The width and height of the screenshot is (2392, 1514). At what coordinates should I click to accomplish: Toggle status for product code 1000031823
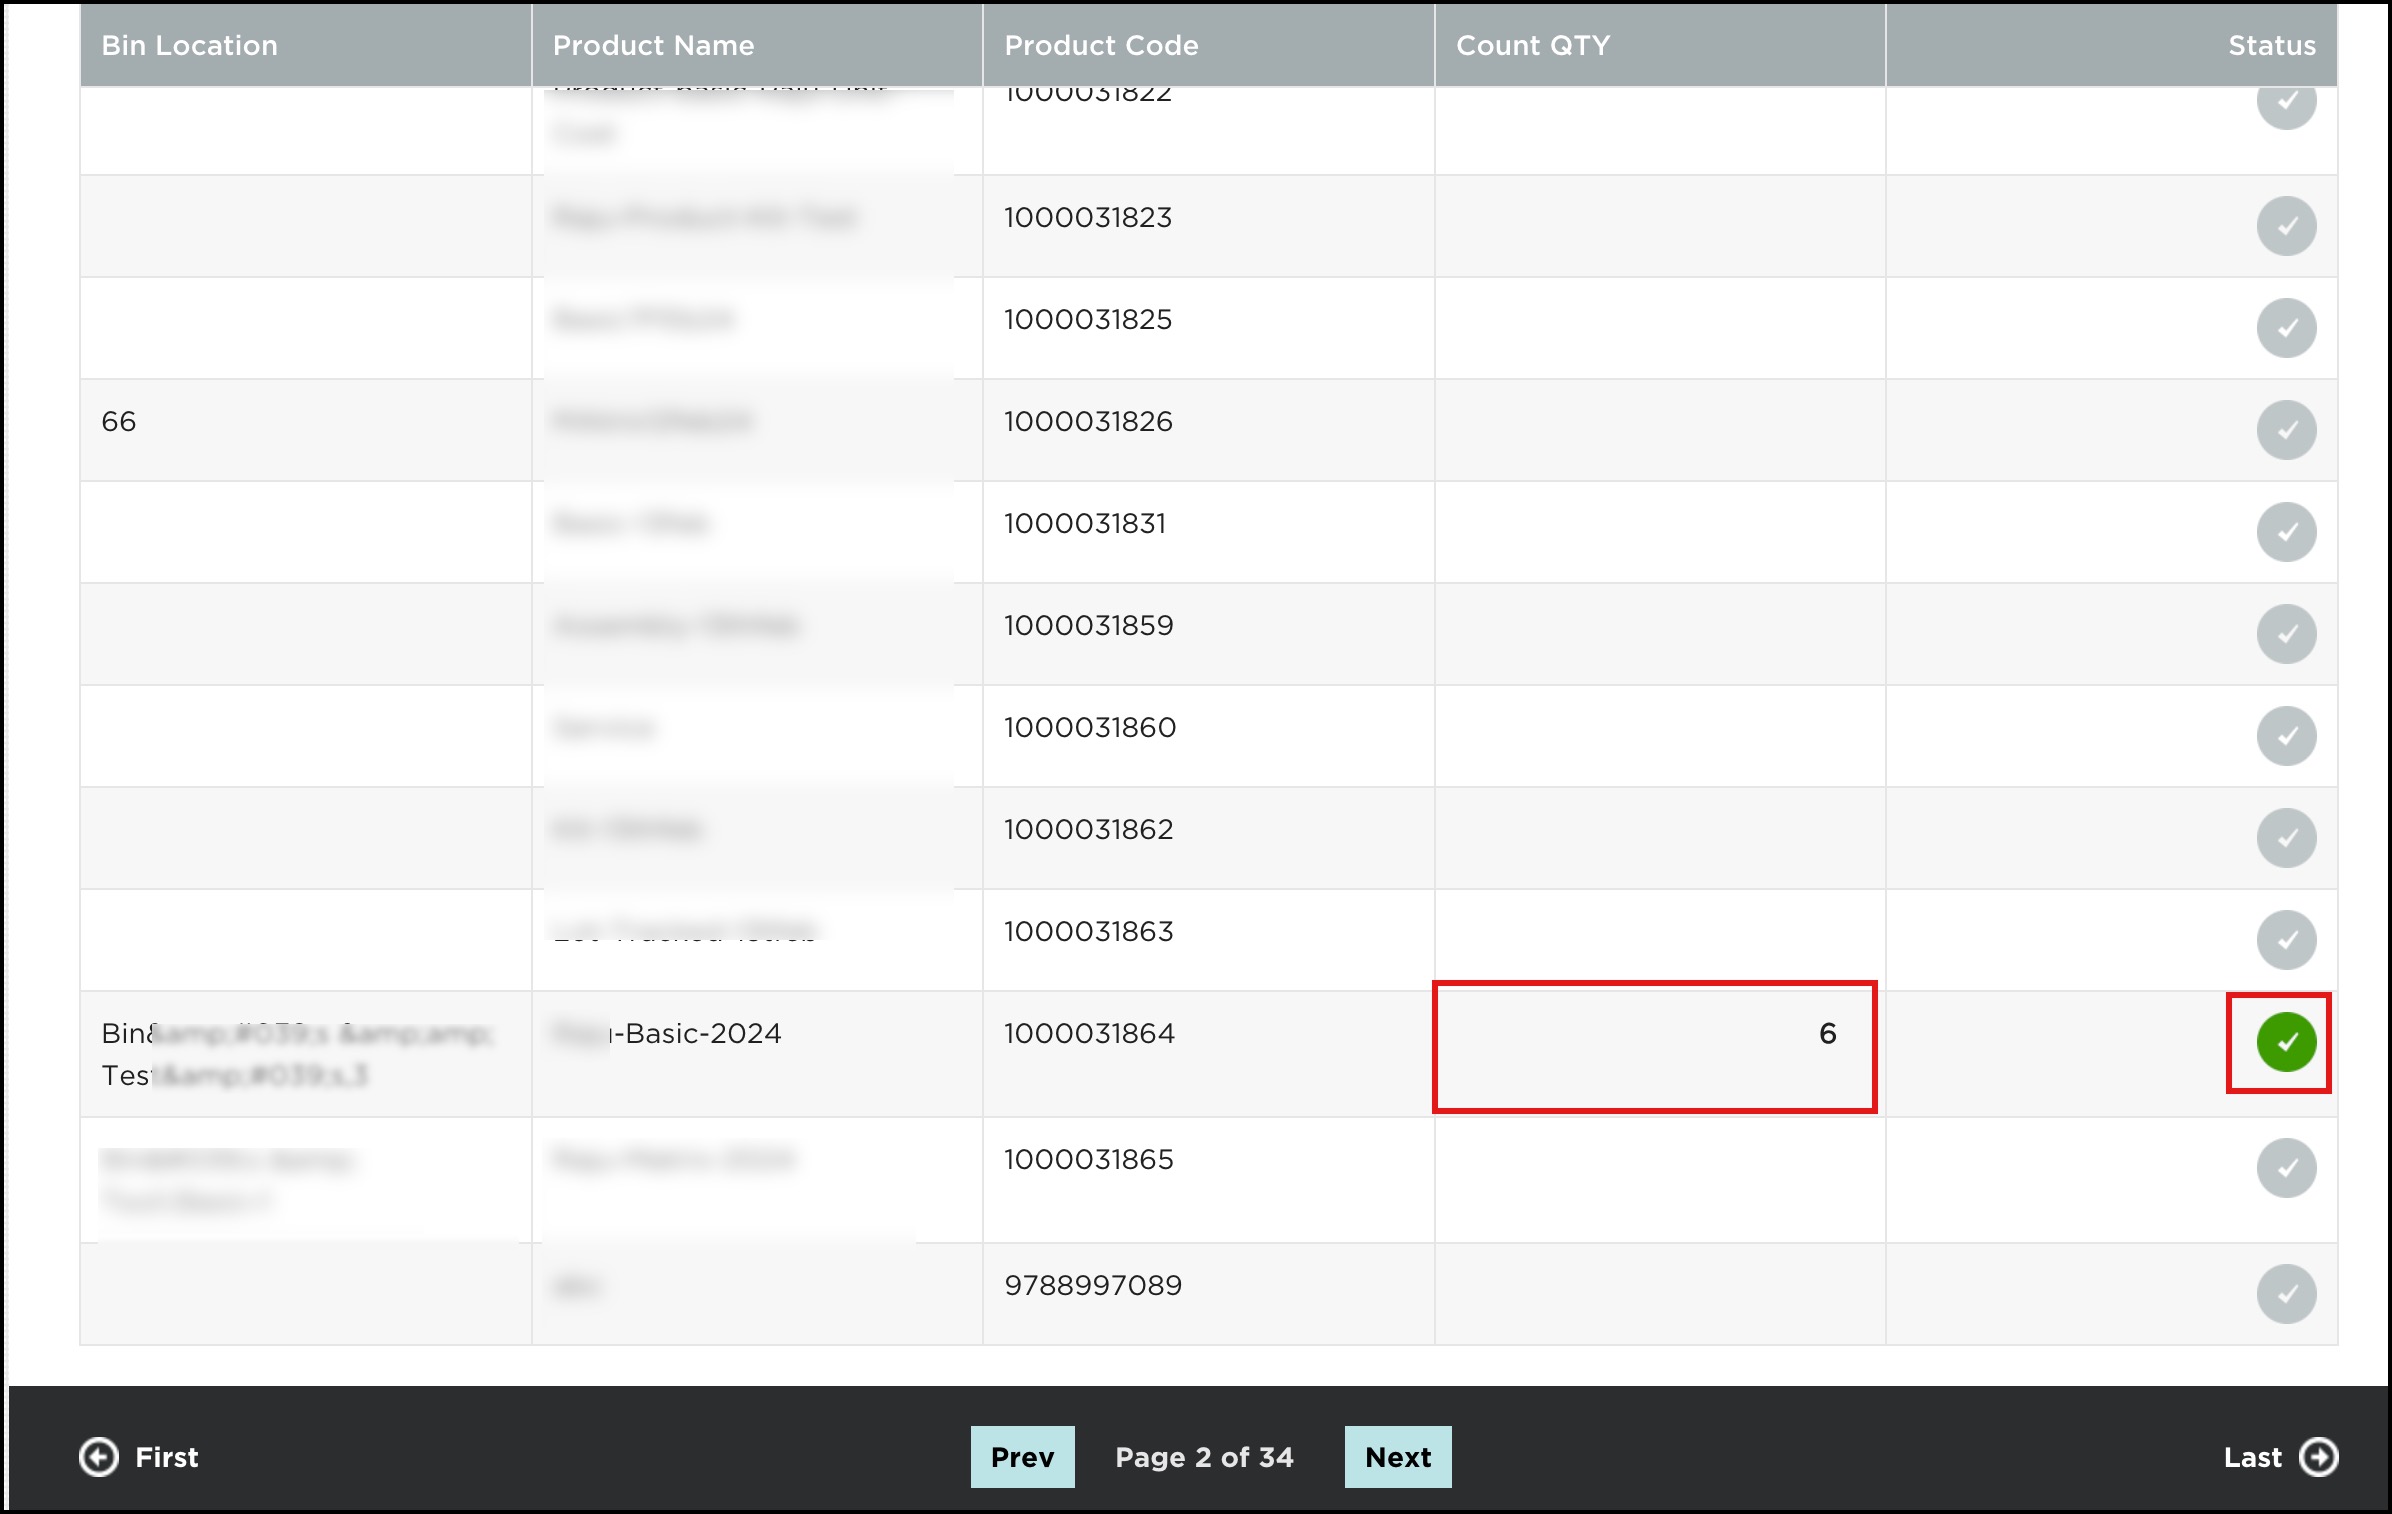click(2286, 226)
